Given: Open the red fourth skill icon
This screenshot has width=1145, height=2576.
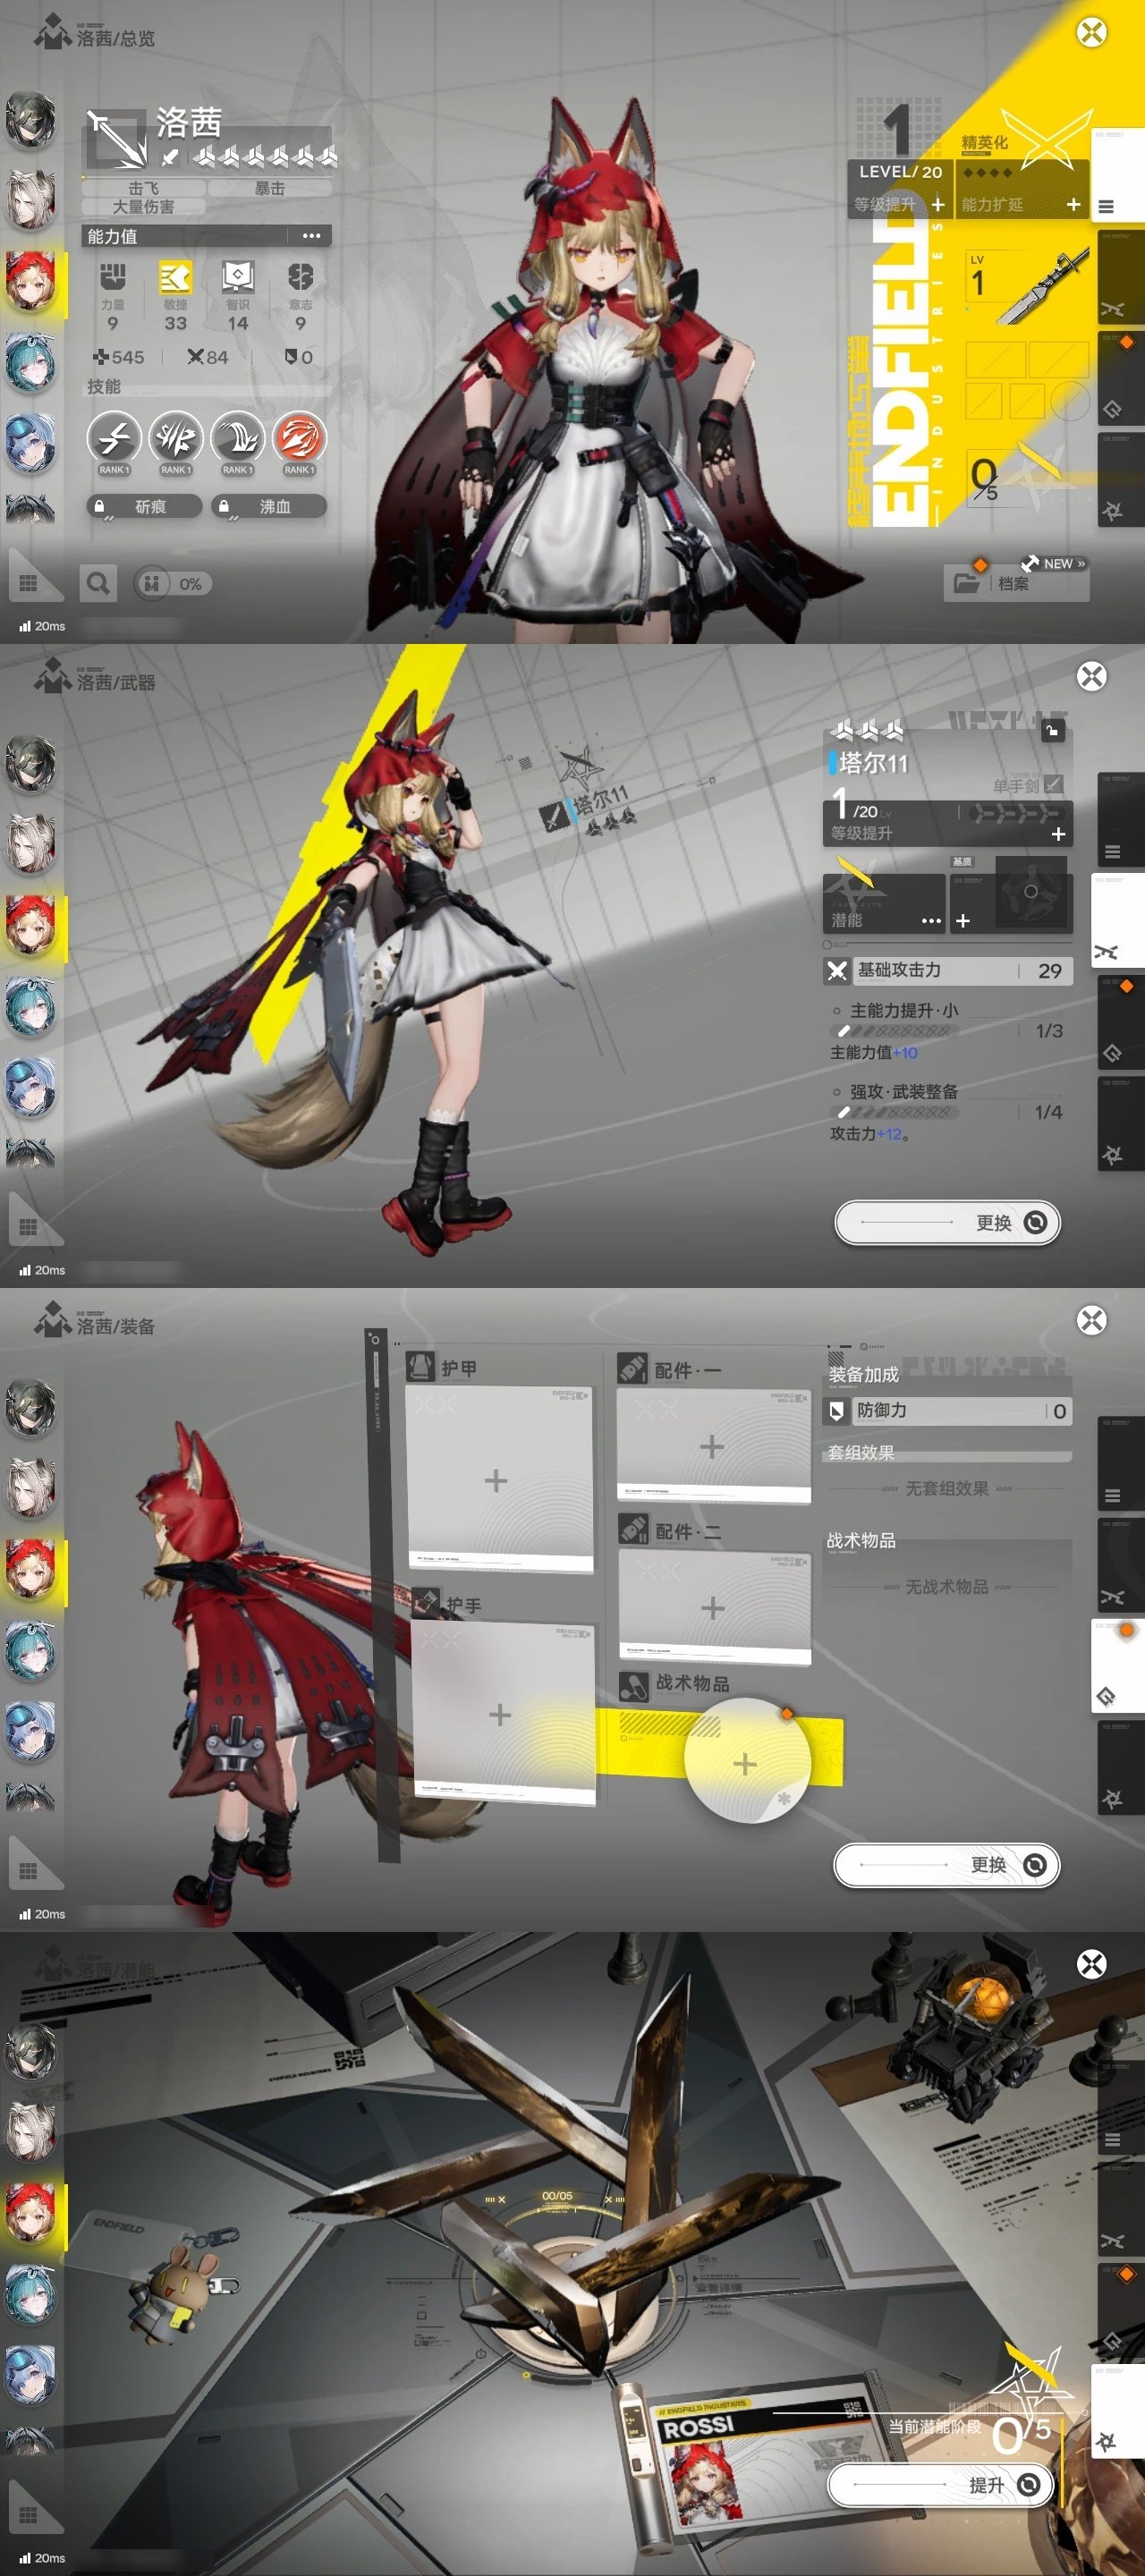Looking at the screenshot, I should click(299, 439).
